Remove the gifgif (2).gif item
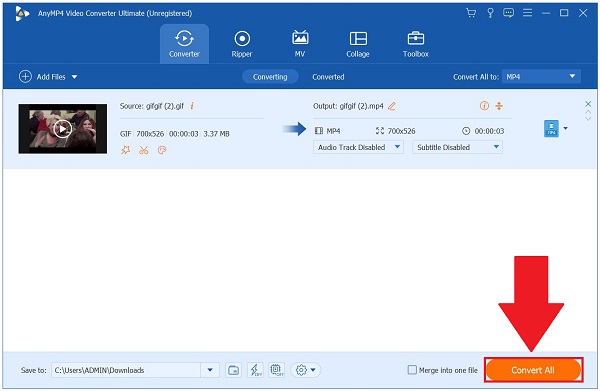 click(588, 104)
